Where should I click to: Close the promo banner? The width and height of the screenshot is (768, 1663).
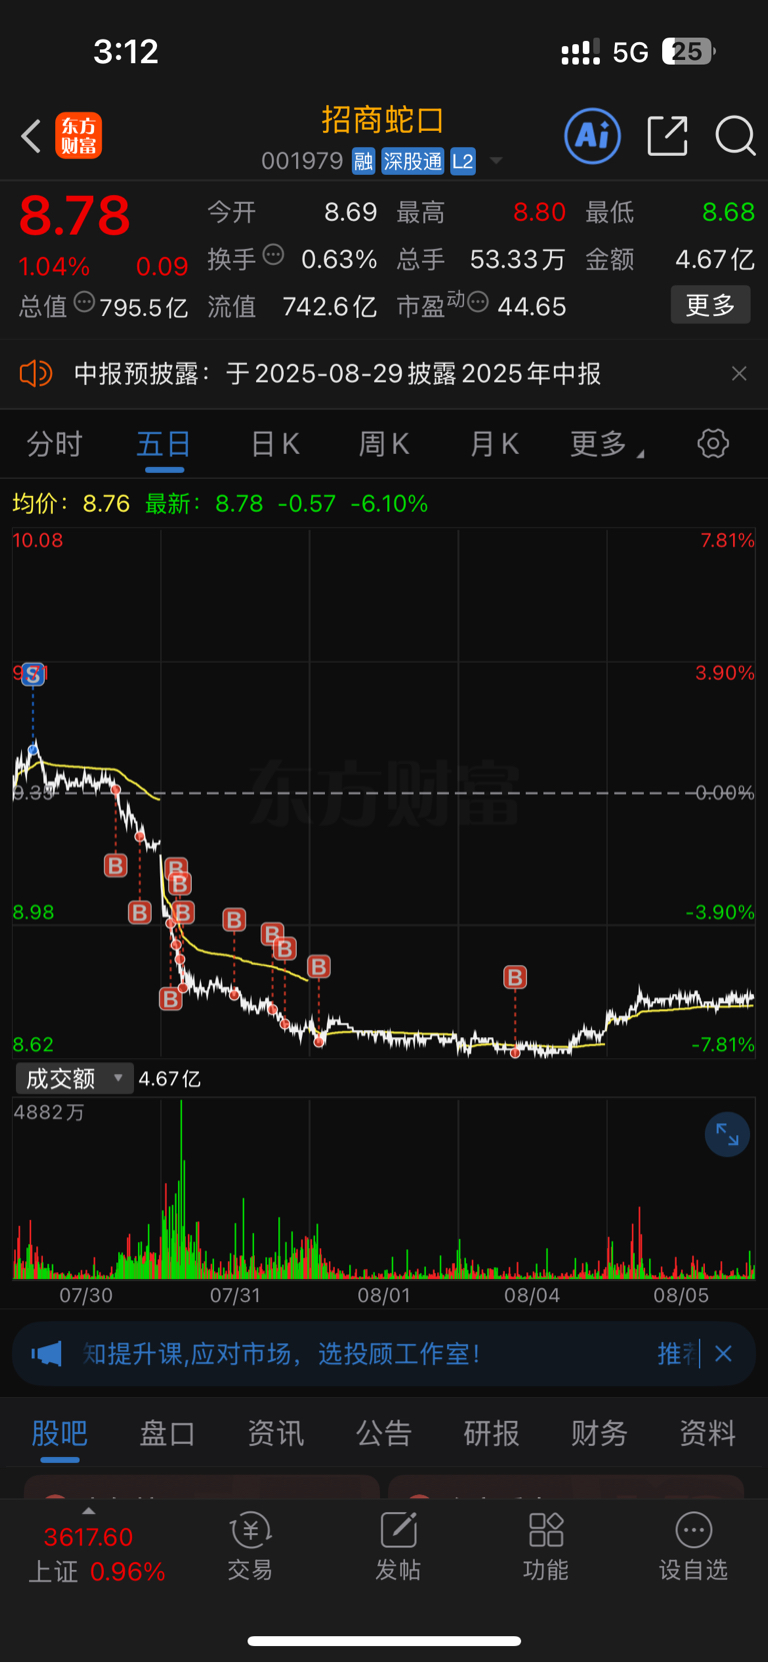click(x=724, y=1354)
